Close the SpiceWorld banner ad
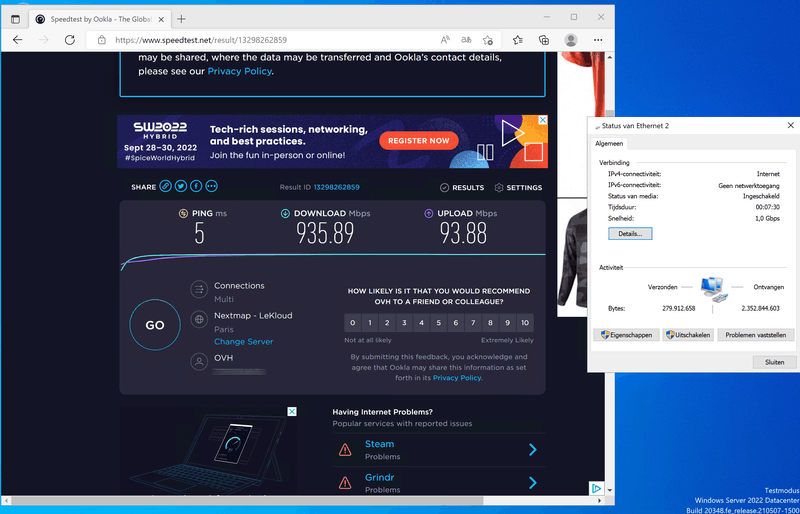 (x=543, y=119)
